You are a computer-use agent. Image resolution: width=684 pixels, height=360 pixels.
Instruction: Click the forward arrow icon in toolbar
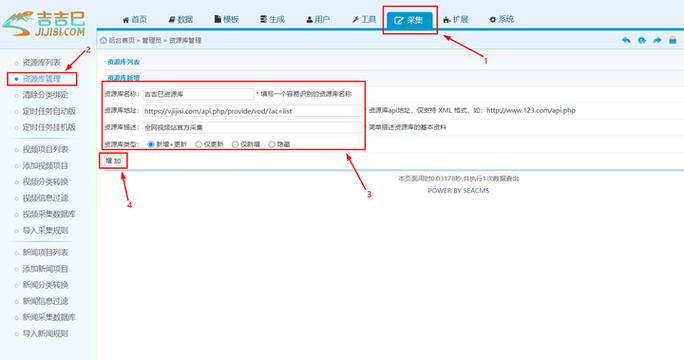point(657,40)
